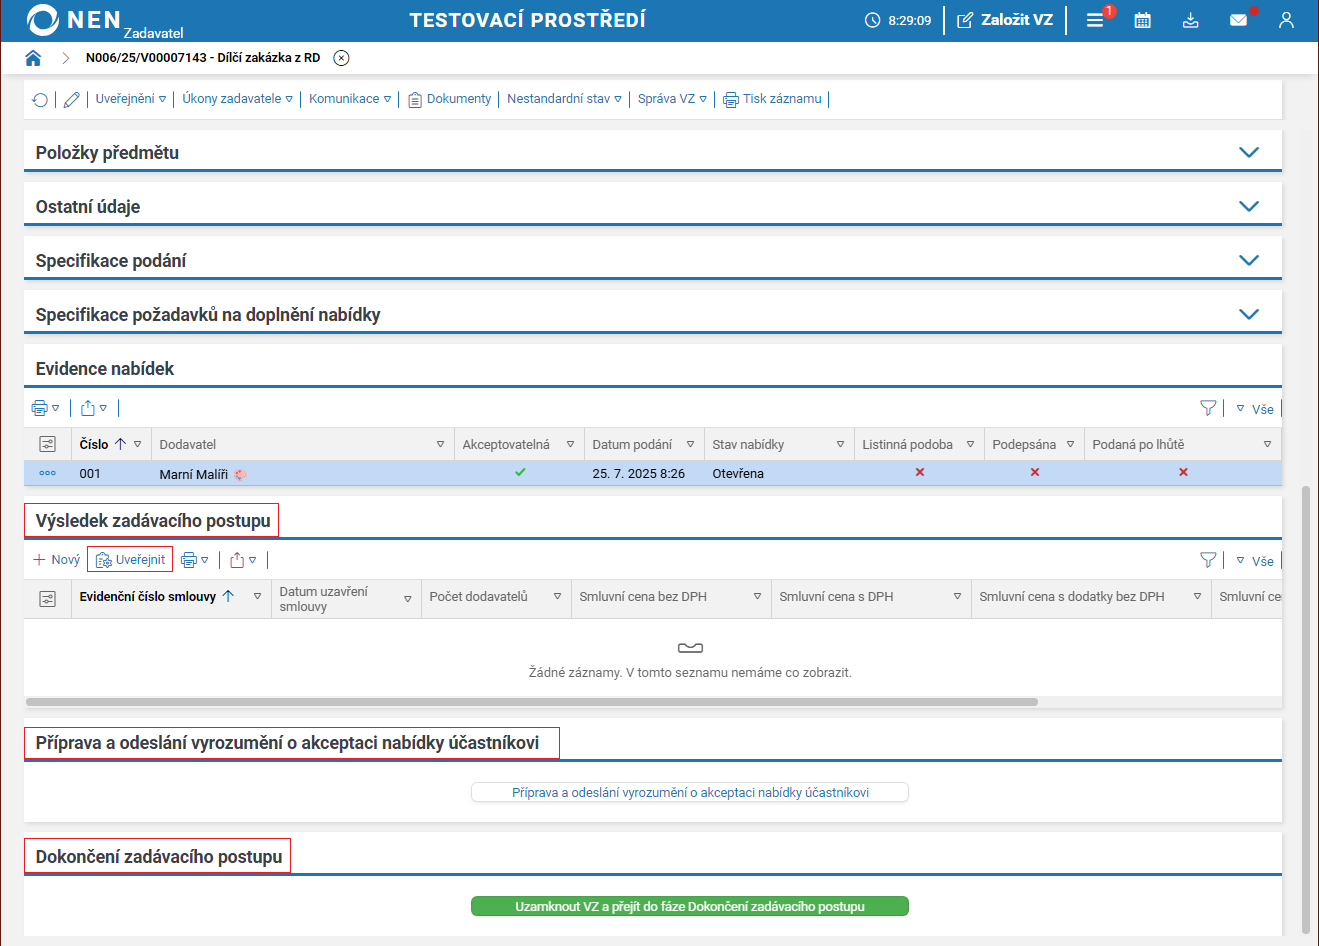
Task: Click Uzamknout VZ a přejít do fáze Dokončení
Action: pos(690,907)
